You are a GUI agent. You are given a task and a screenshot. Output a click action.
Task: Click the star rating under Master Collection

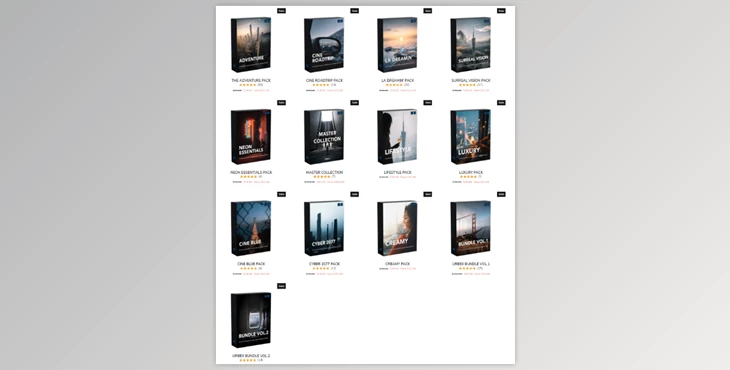tap(322, 177)
